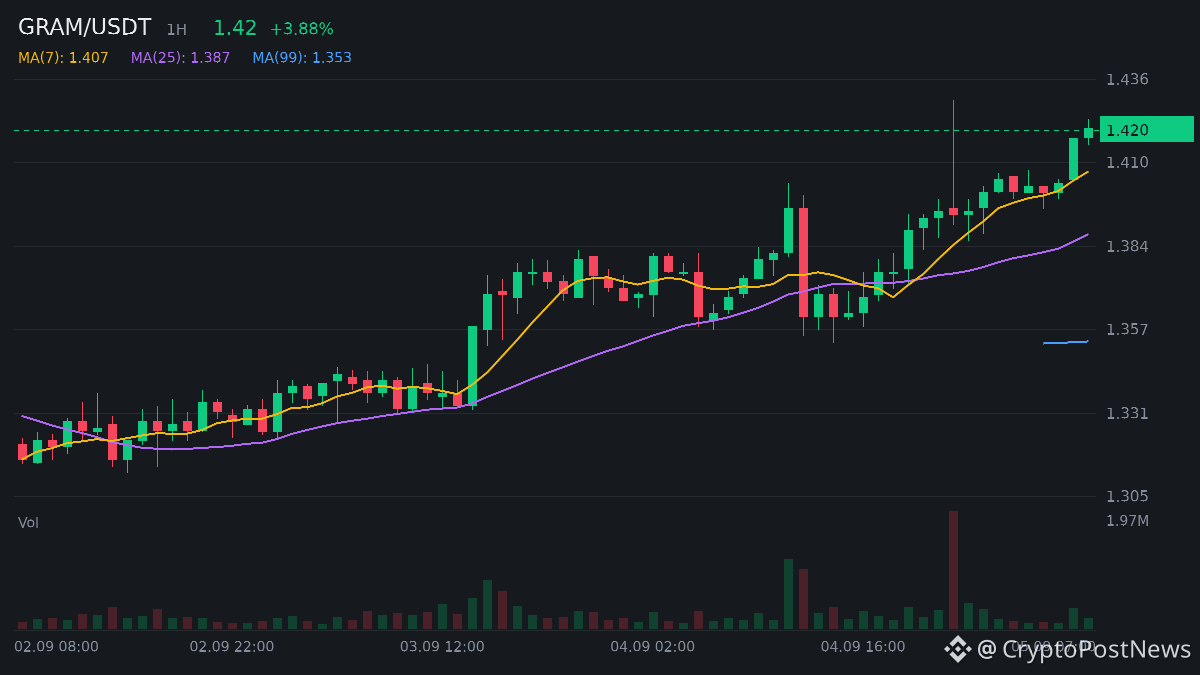Switch the 1H timeframe label
Viewport: 1200px width, 675px height.
point(176,30)
